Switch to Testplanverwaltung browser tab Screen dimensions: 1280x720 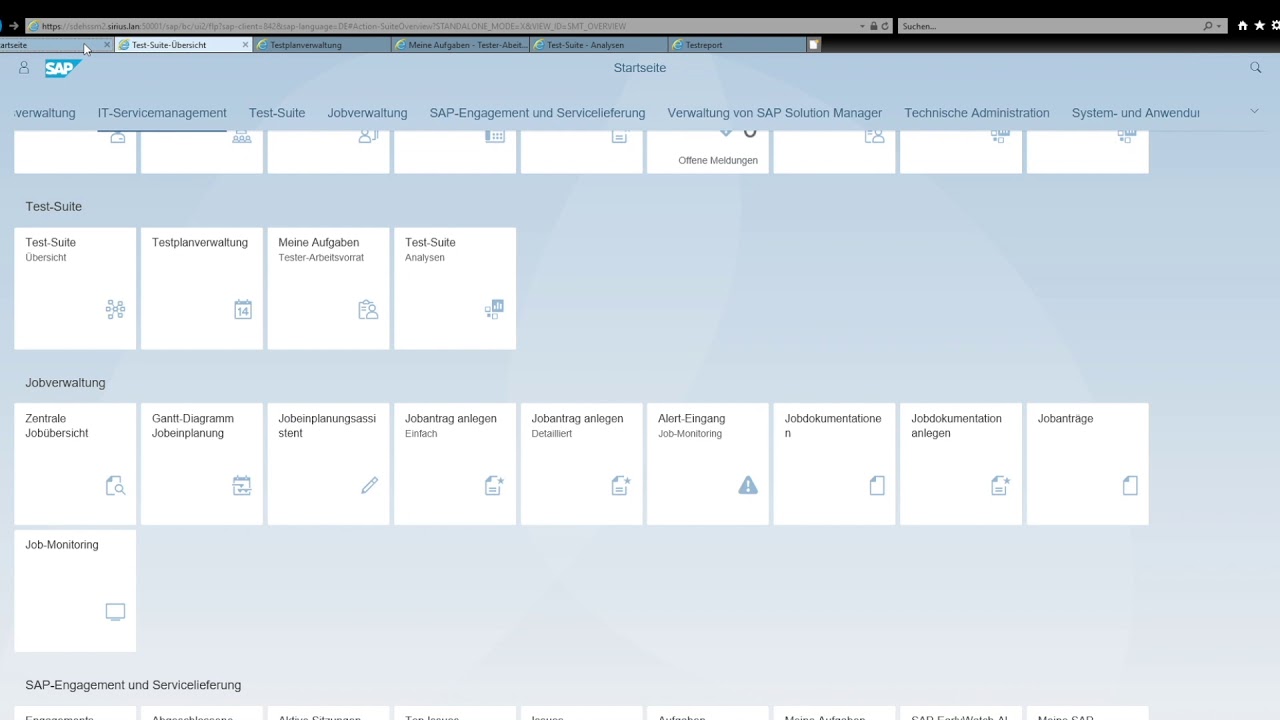323,45
